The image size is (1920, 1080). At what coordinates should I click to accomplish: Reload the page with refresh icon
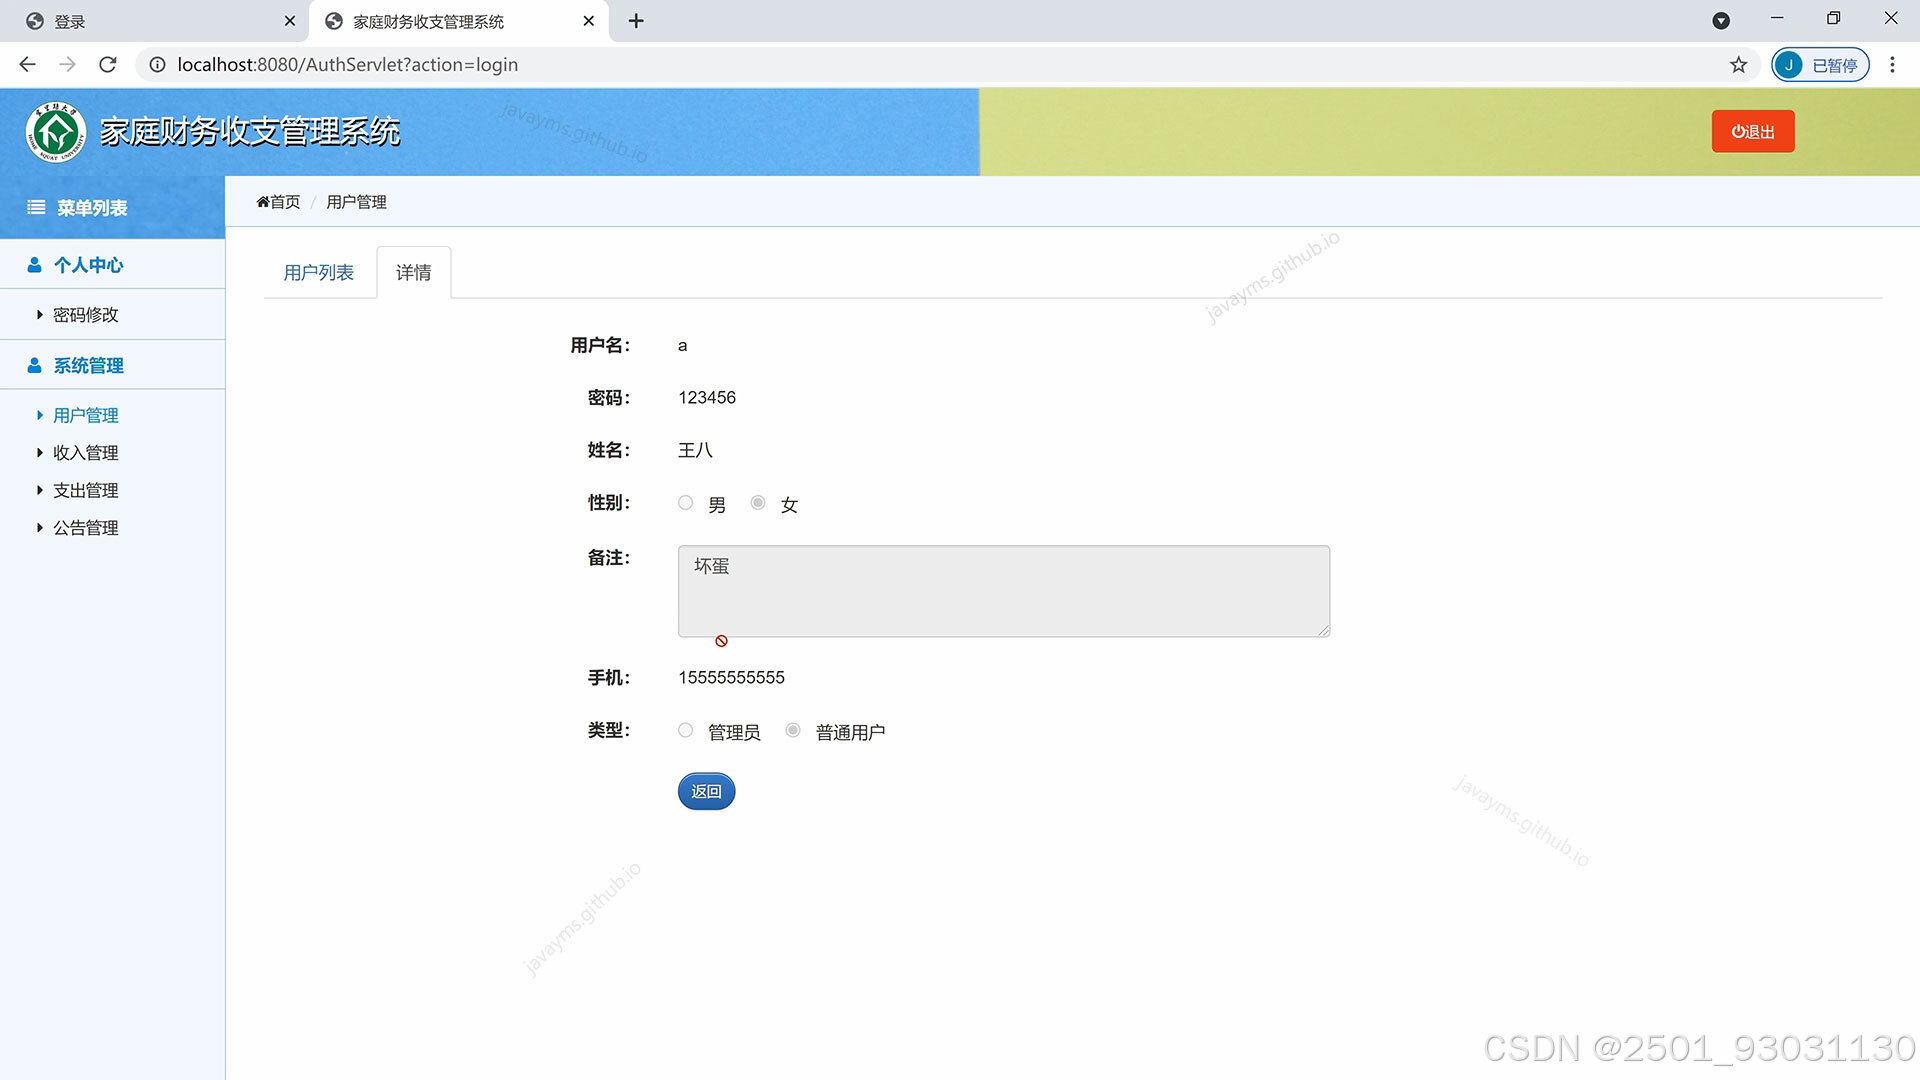(108, 65)
